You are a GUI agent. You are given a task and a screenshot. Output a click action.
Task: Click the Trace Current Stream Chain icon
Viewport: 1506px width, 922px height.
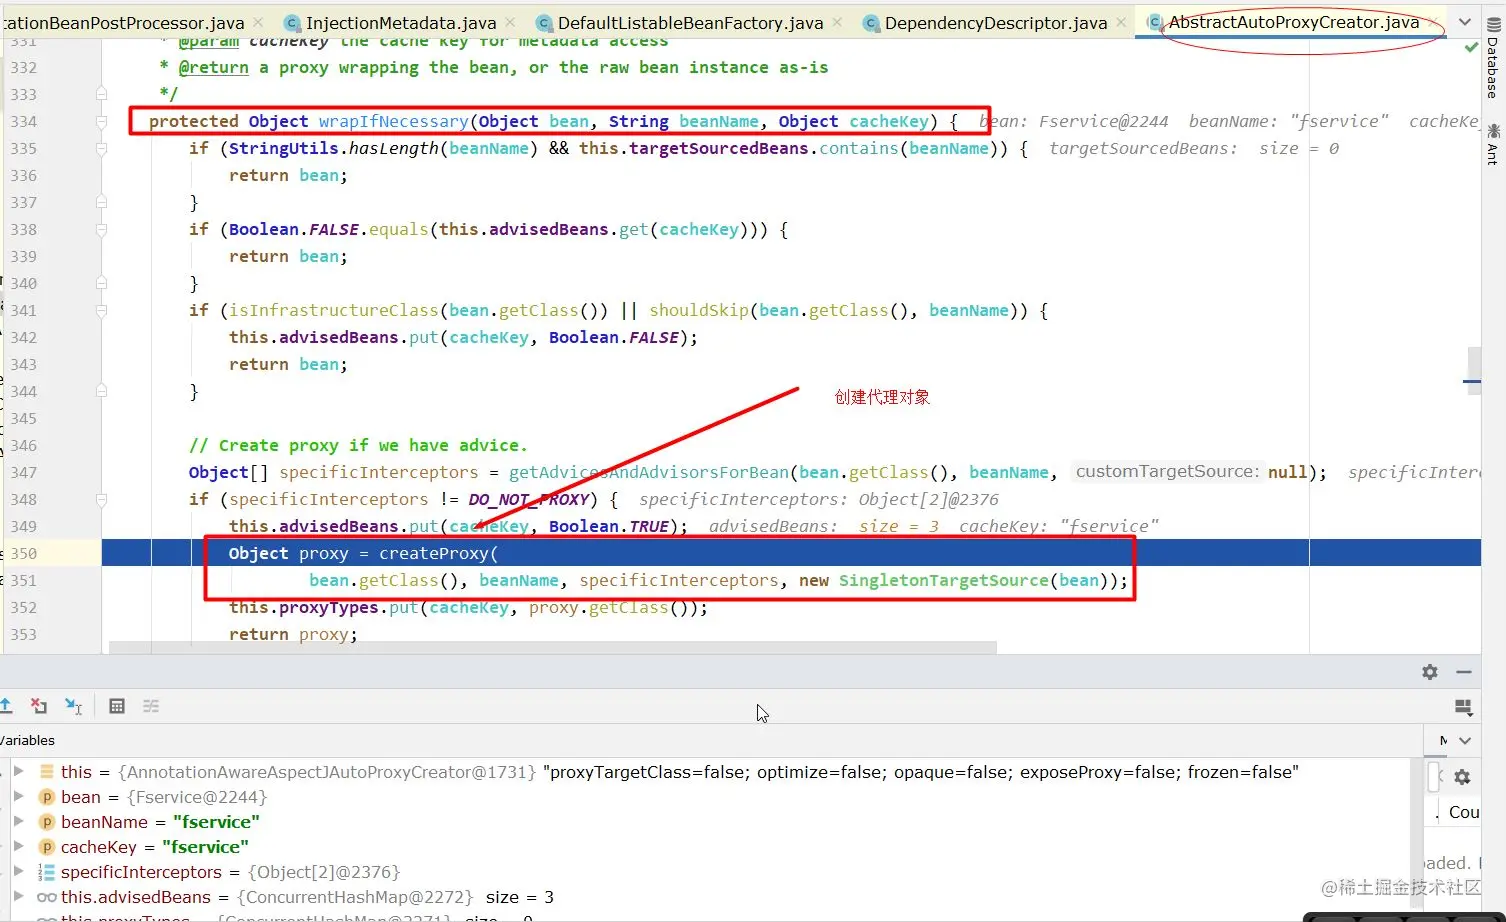point(151,706)
